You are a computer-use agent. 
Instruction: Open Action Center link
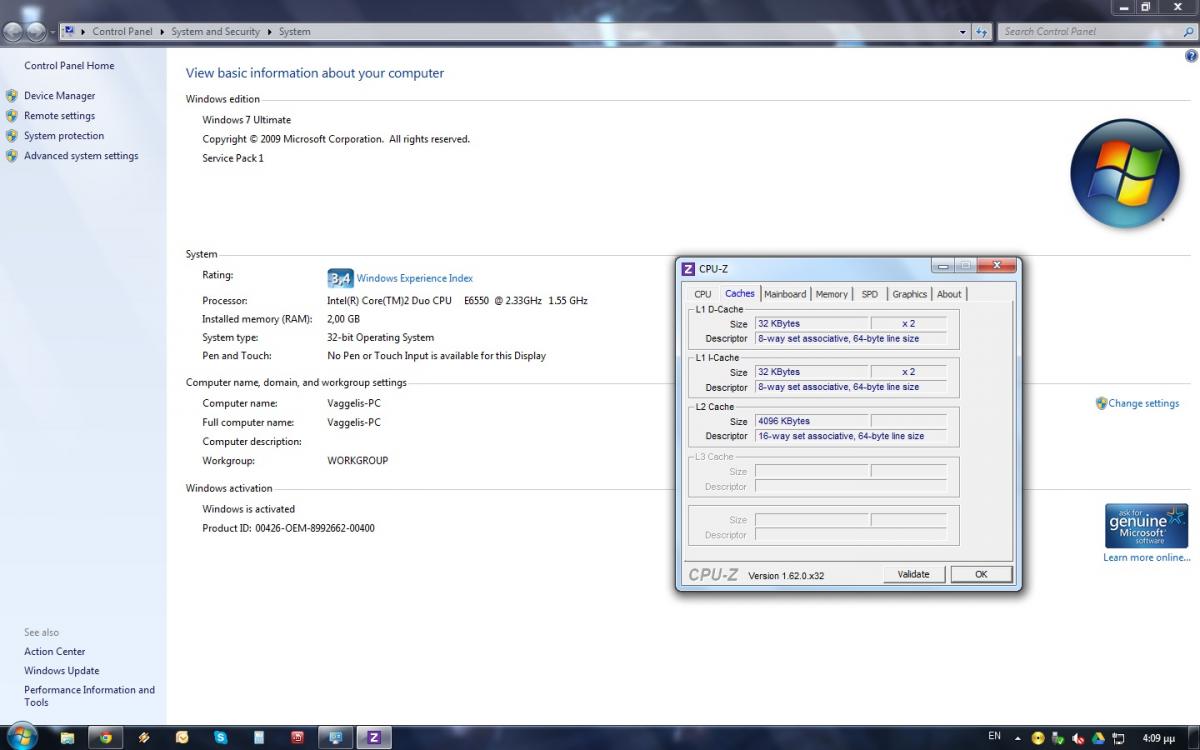click(55, 652)
